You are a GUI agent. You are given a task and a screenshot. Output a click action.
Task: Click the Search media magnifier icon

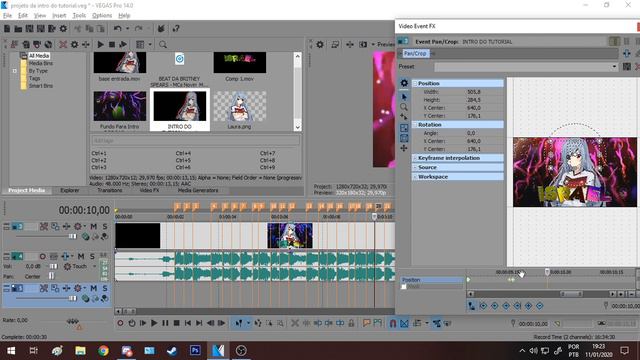click(163, 44)
